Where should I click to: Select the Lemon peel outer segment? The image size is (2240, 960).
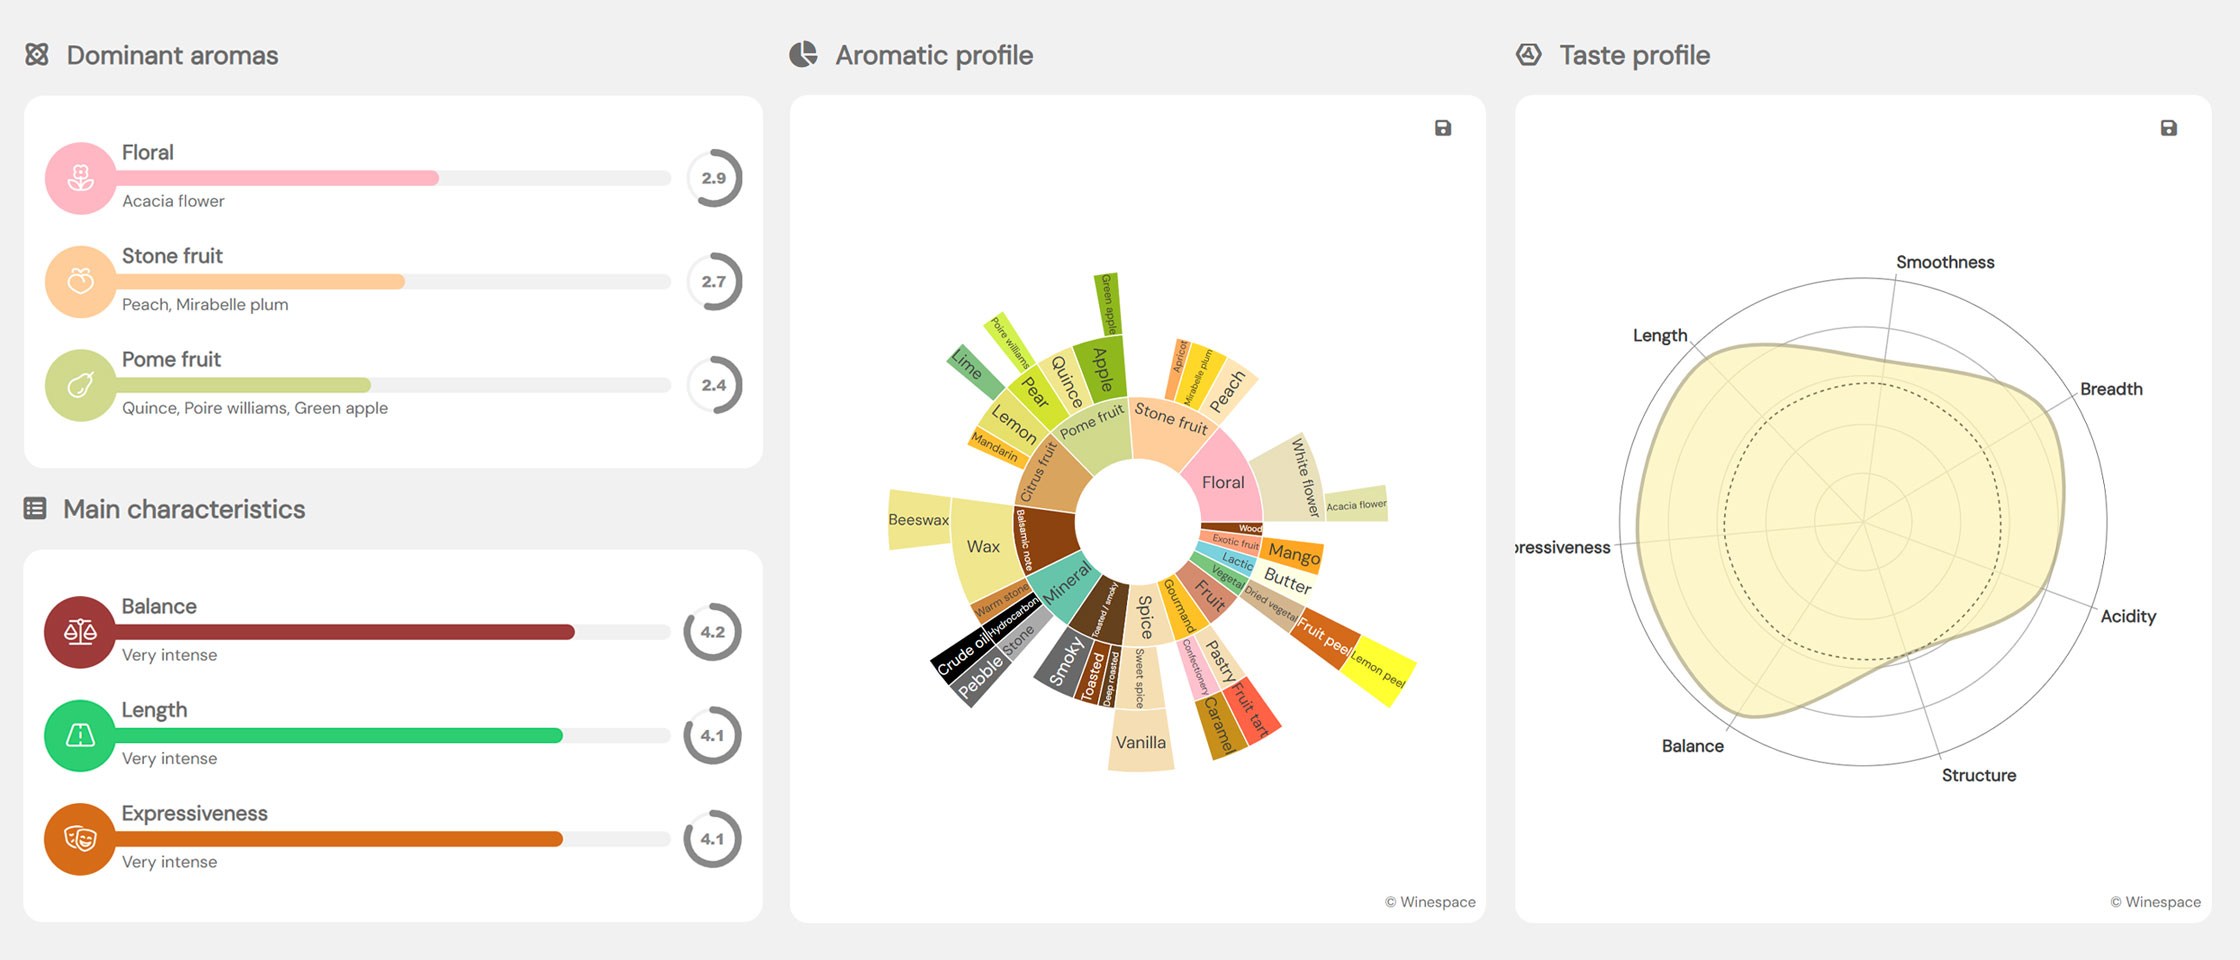1380,670
